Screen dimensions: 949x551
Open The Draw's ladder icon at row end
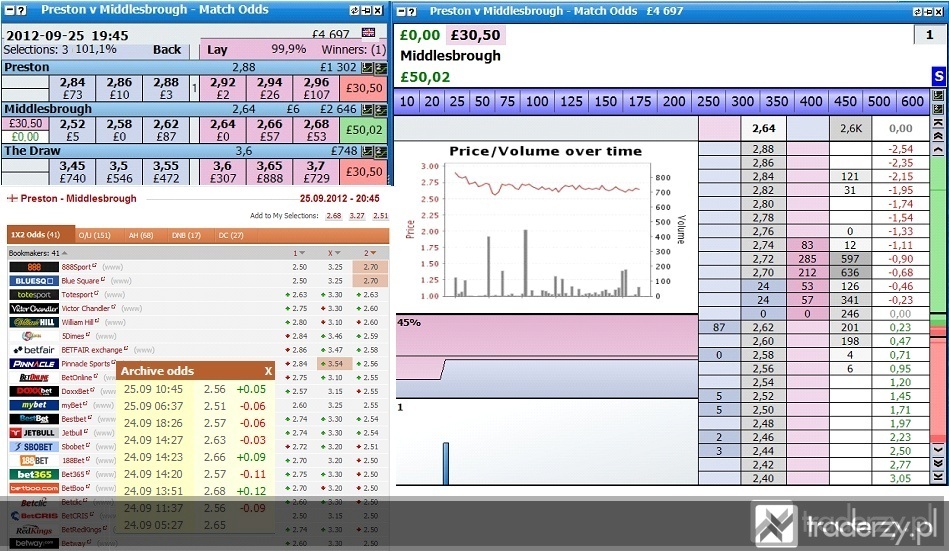pos(380,151)
